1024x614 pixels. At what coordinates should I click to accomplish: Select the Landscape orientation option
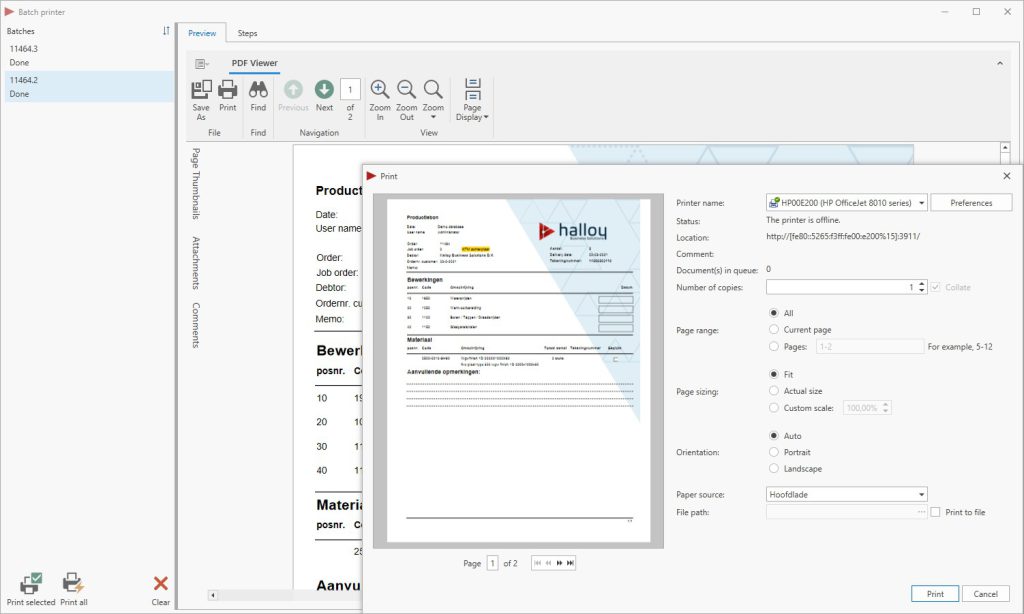click(x=774, y=469)
